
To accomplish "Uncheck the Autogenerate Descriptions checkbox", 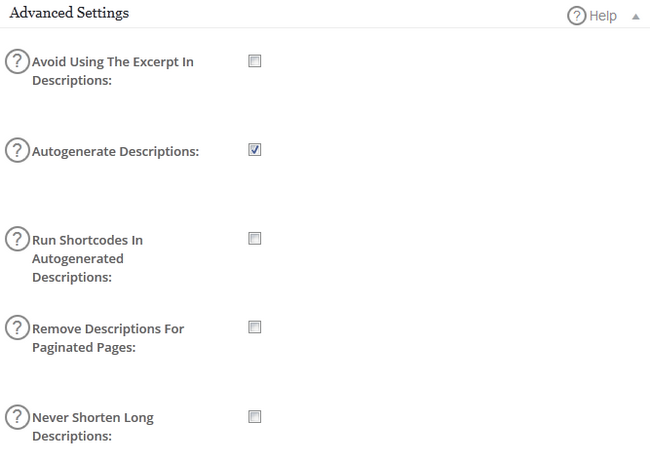I will (x=254, y=150).
